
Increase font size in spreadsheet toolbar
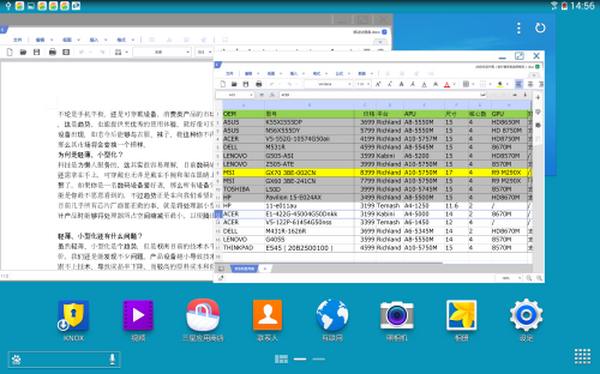[378, 84]
